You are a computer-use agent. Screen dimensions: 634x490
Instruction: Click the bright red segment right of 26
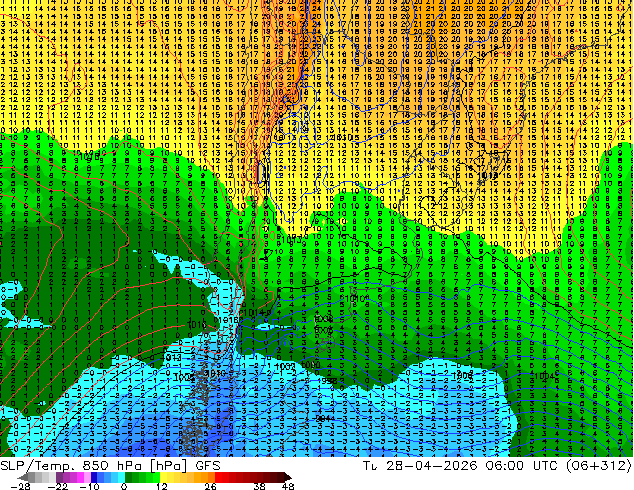click(218, 477)
